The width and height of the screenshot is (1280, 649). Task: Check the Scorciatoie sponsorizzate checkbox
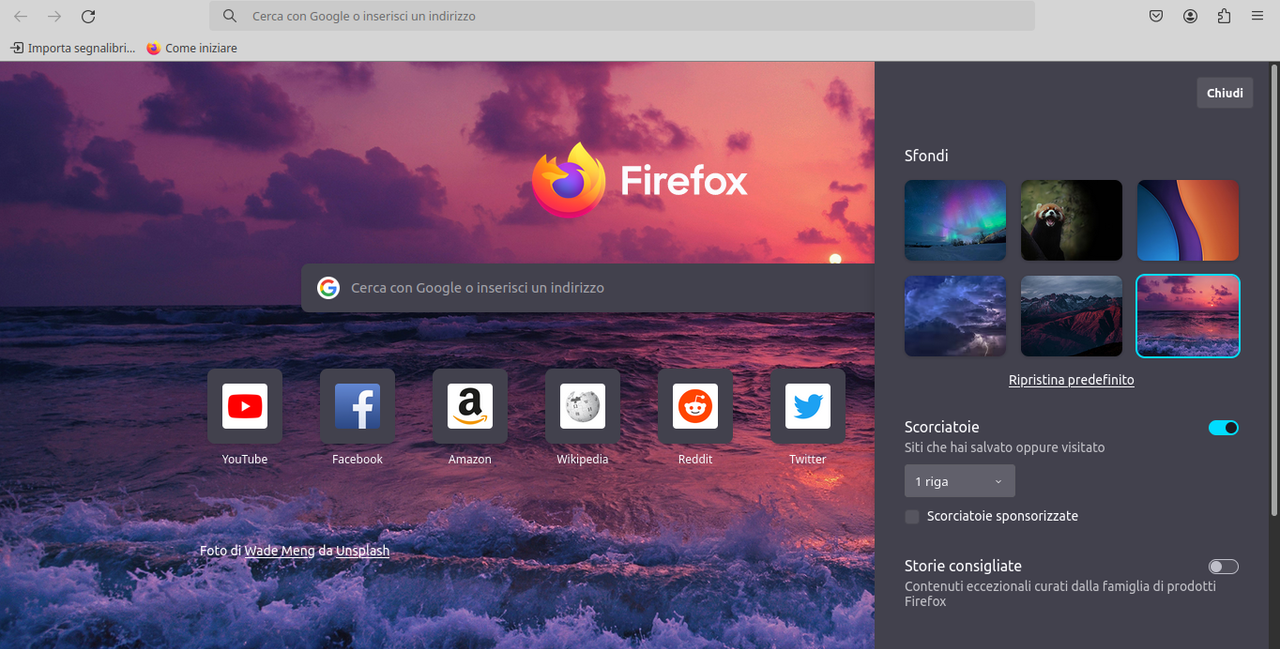[912, 517]
